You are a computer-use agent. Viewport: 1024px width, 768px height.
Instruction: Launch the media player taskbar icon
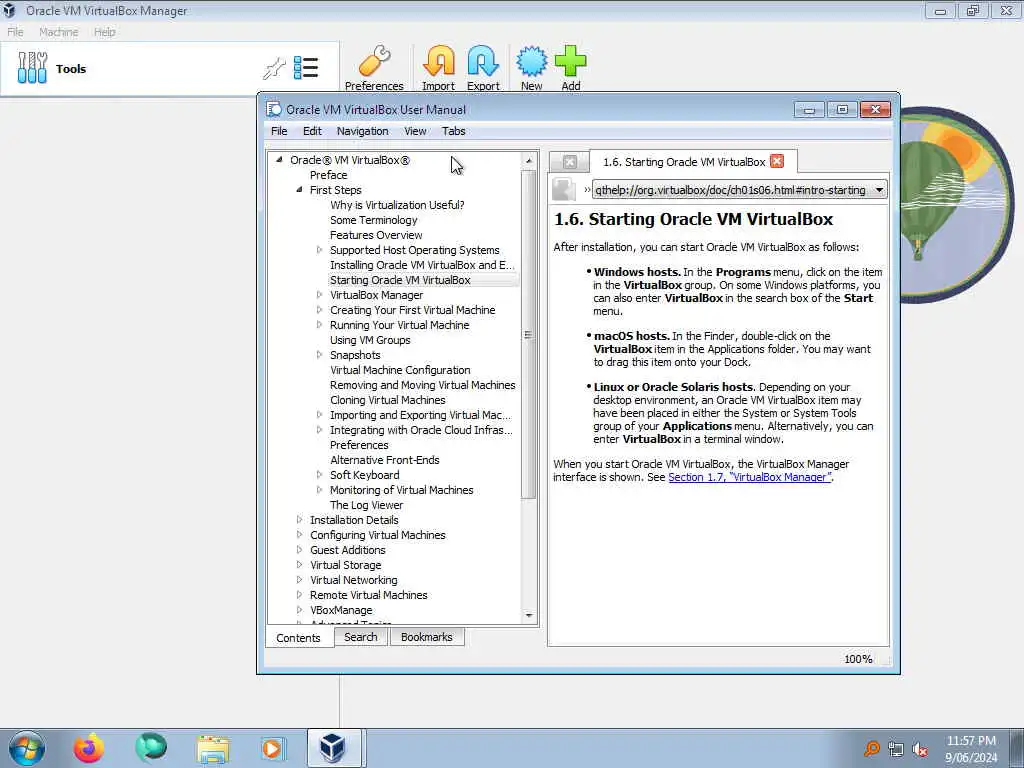pyautogui.click(x=272, y=748)
